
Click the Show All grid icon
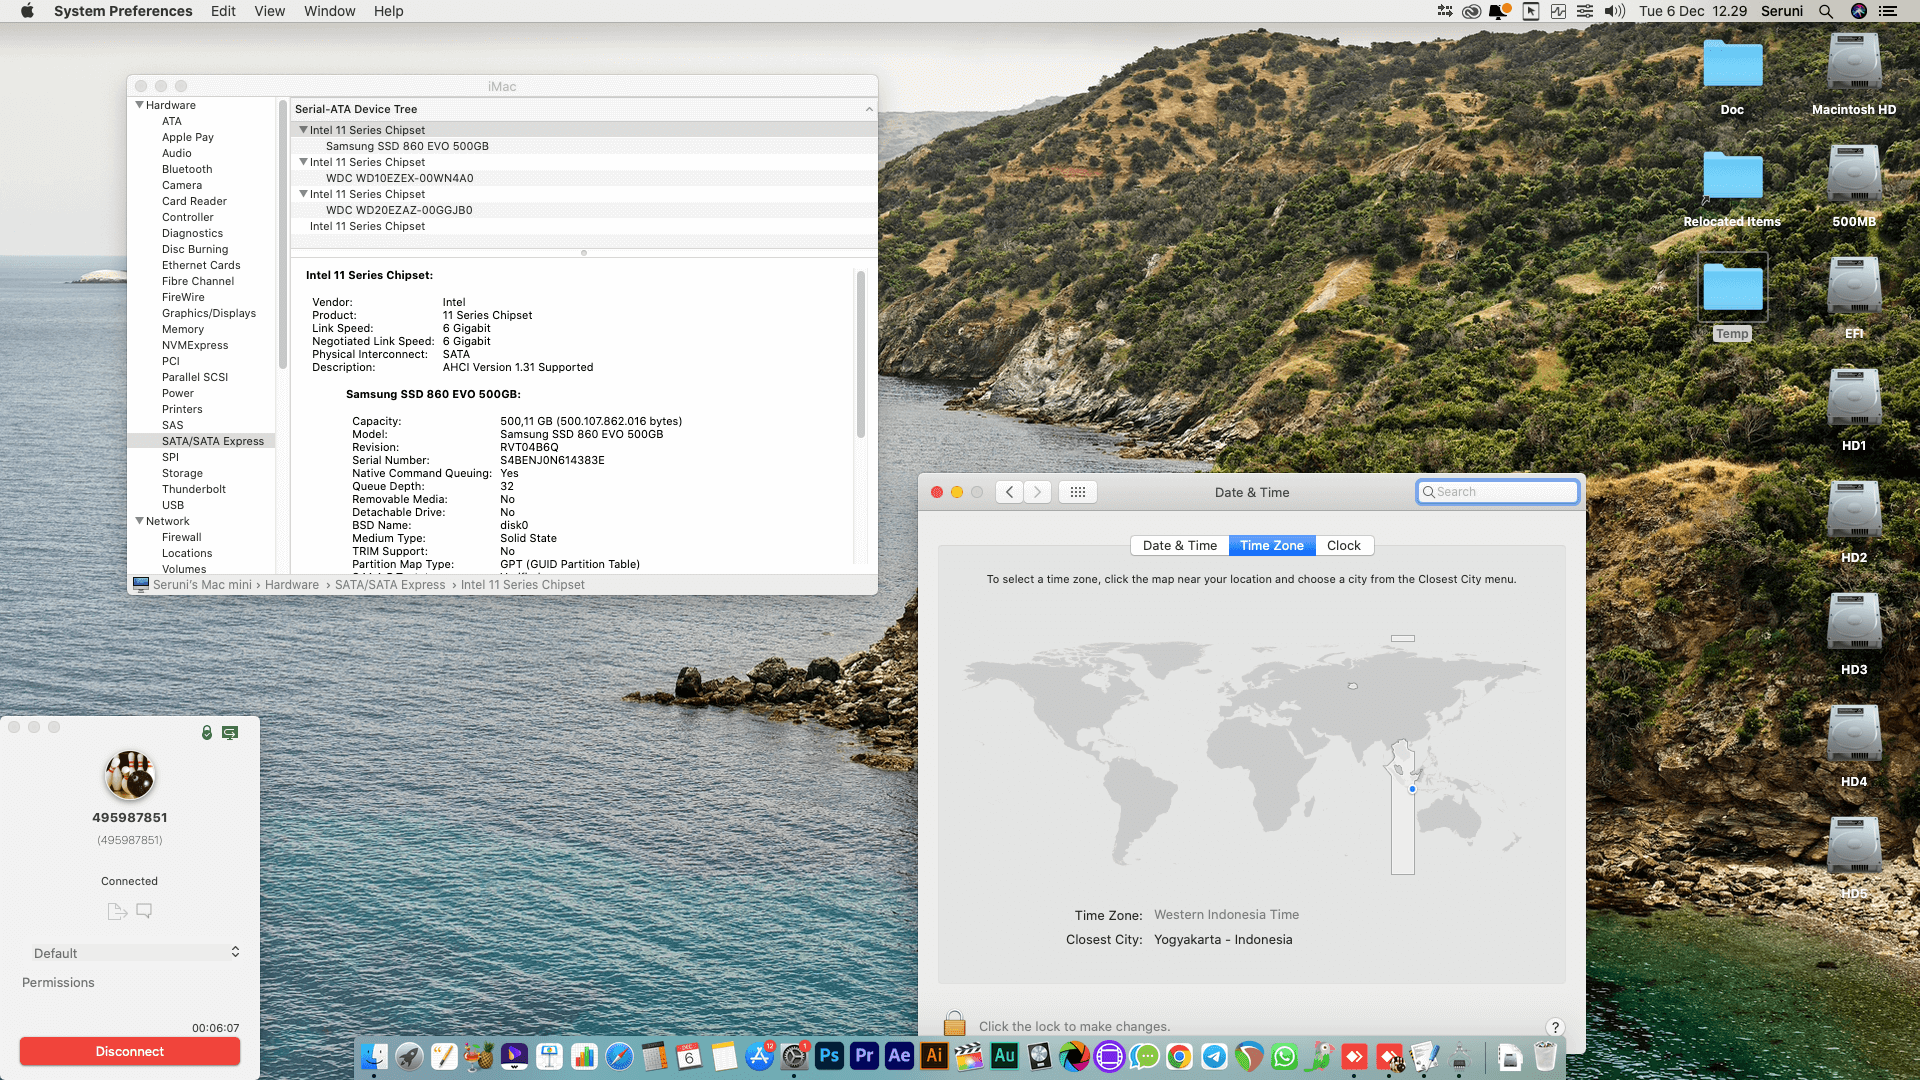tap(1077, 492)
